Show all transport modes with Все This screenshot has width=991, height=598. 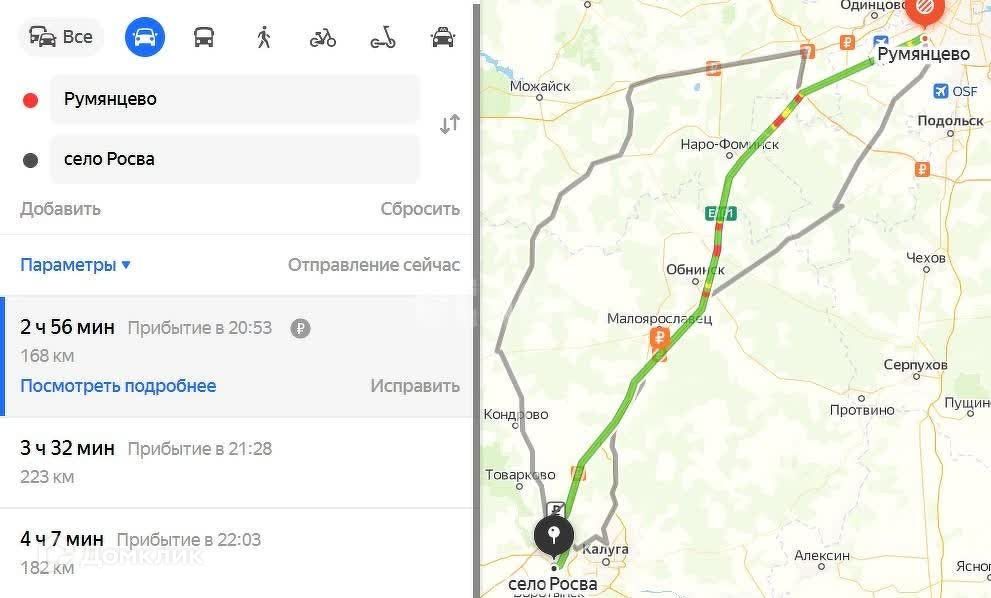click(62, 38)
